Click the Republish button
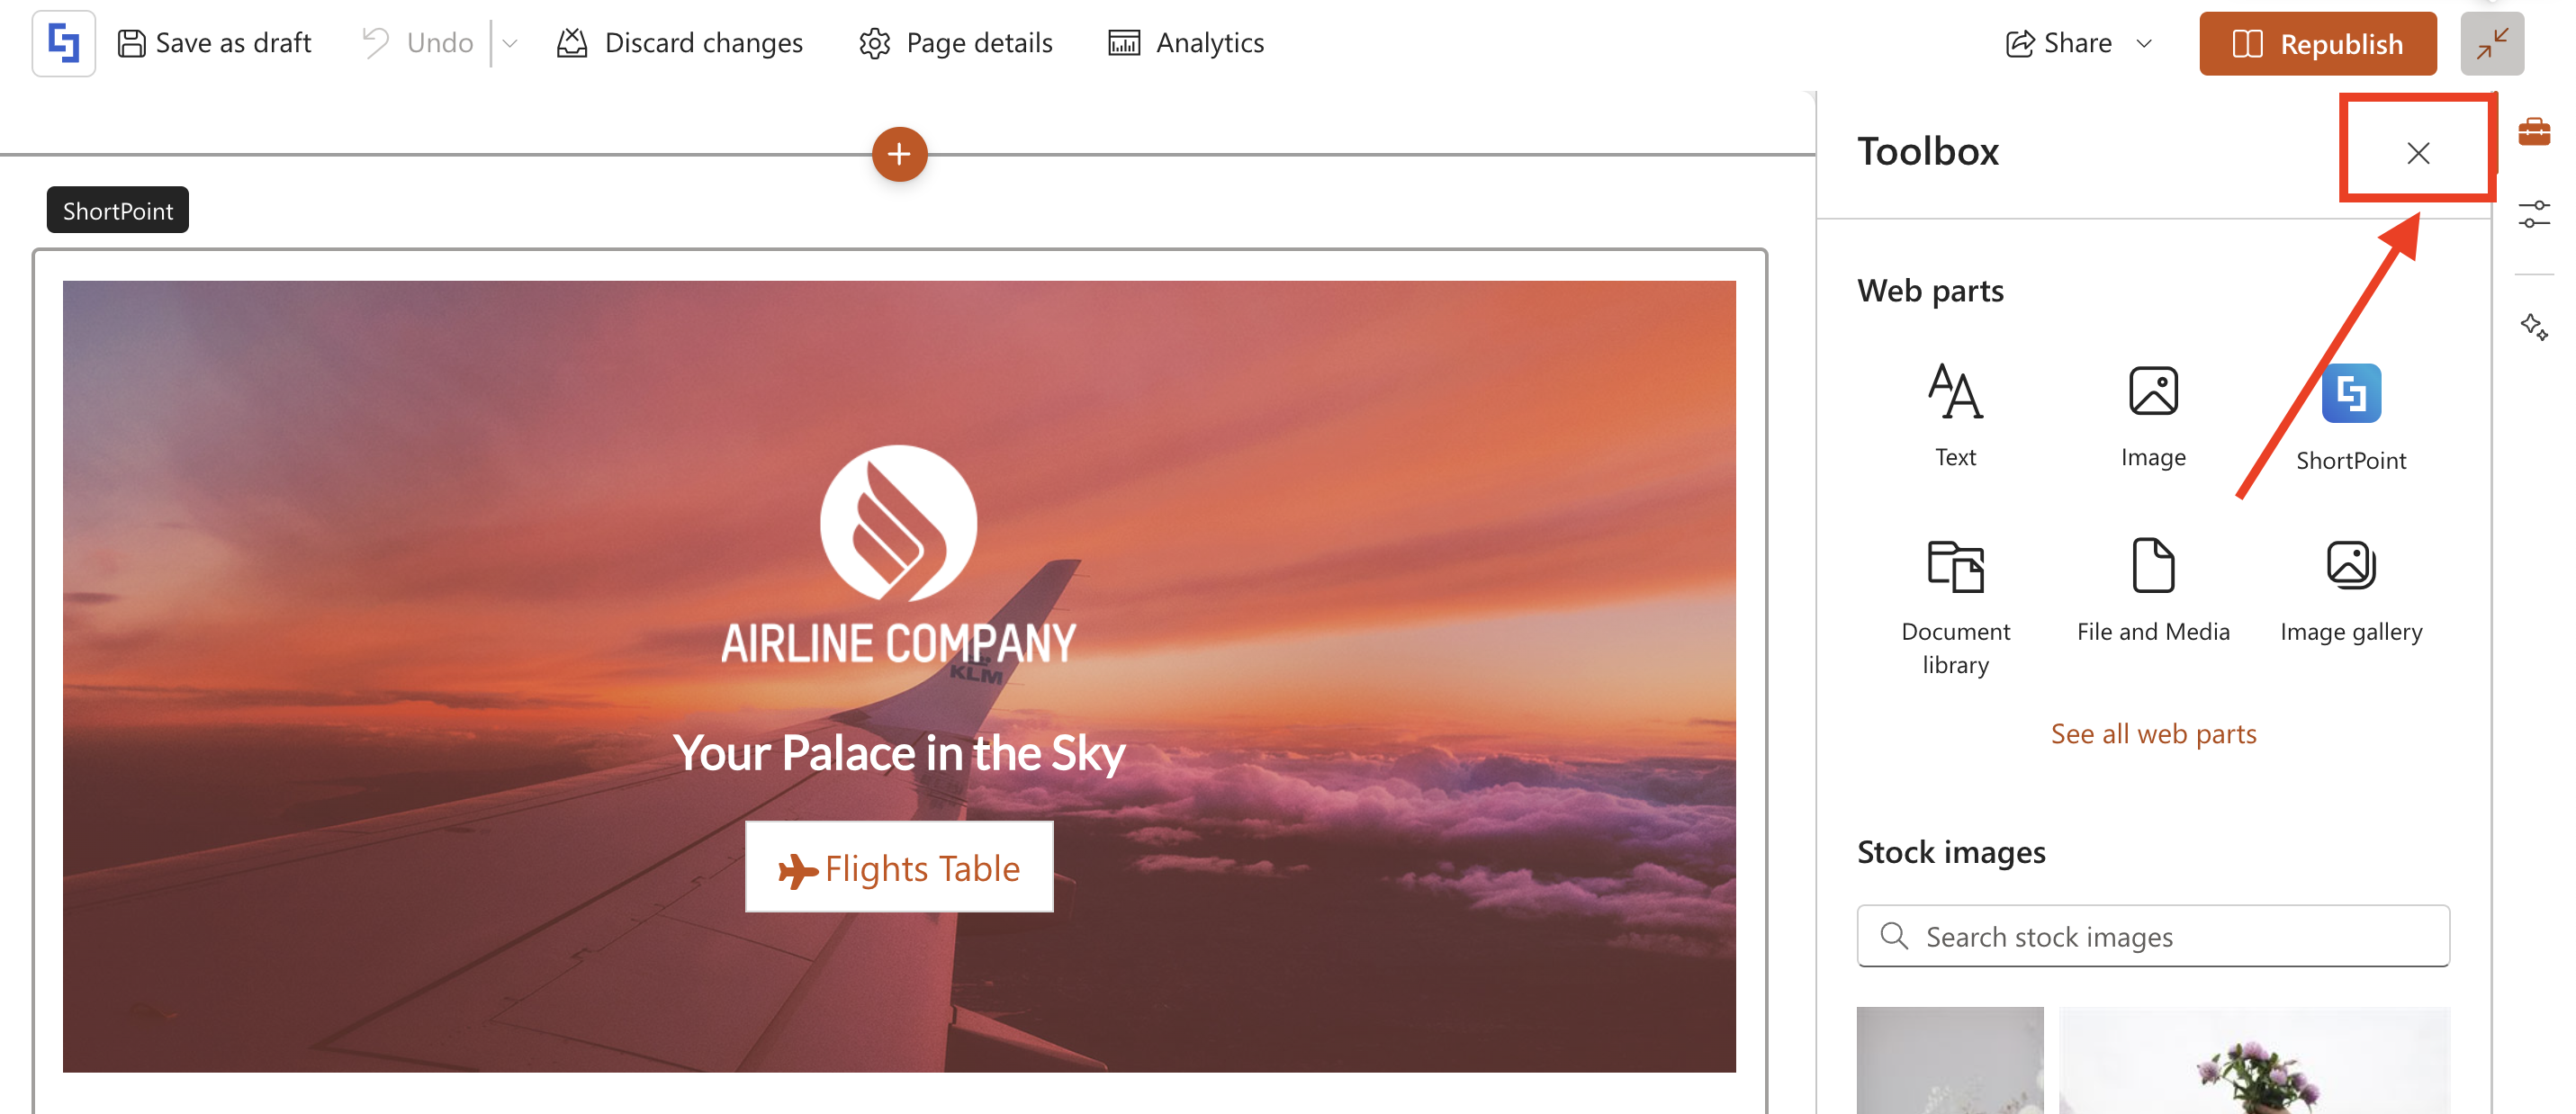Image resolution: width=2576 pixels, height=1114 pixels. pyautogui.click(x=2317, y=44)
